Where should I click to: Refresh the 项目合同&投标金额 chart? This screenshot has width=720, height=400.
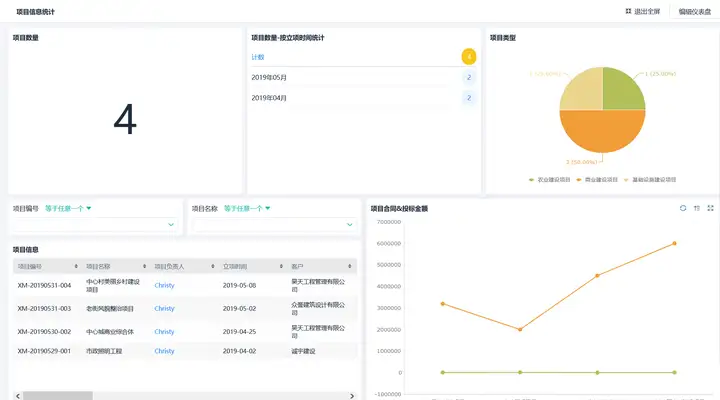(x=683, y=208)
